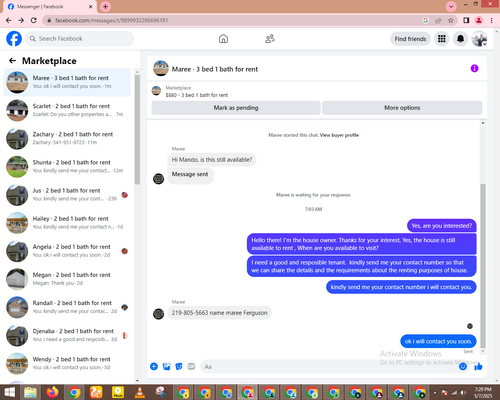500x400 pixels.
Task: Click the 'Yes, are you interested?' message
Action: click(x=442, y=226)
